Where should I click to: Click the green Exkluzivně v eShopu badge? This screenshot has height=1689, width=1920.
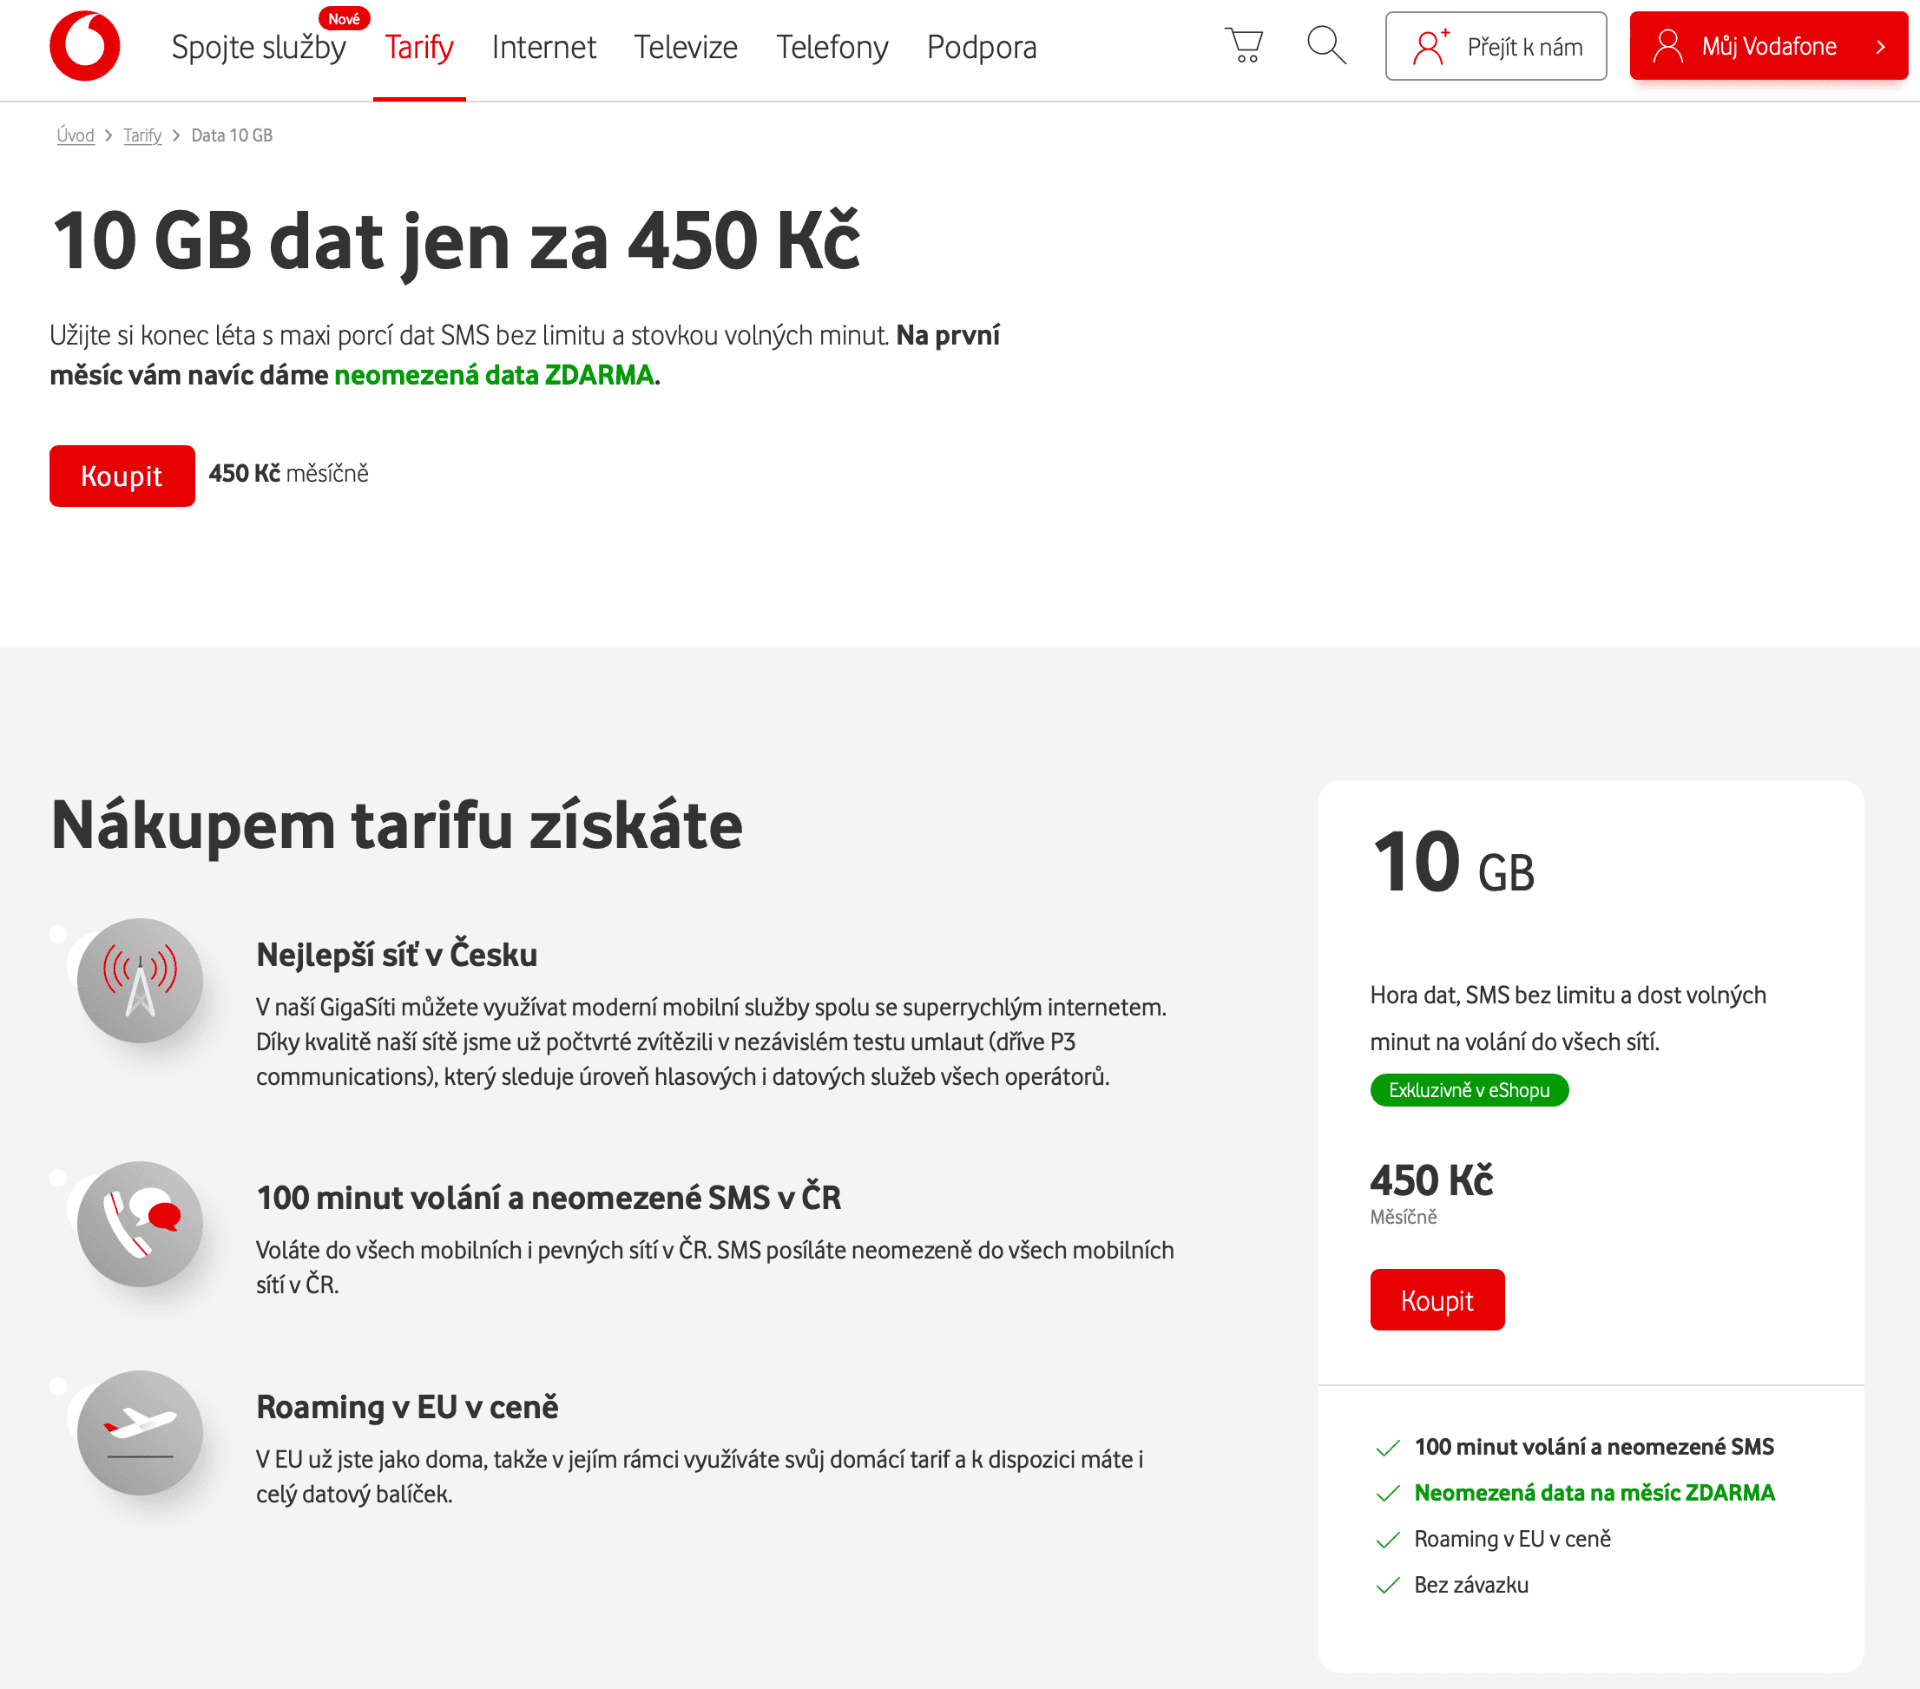coord(1469,1090)
